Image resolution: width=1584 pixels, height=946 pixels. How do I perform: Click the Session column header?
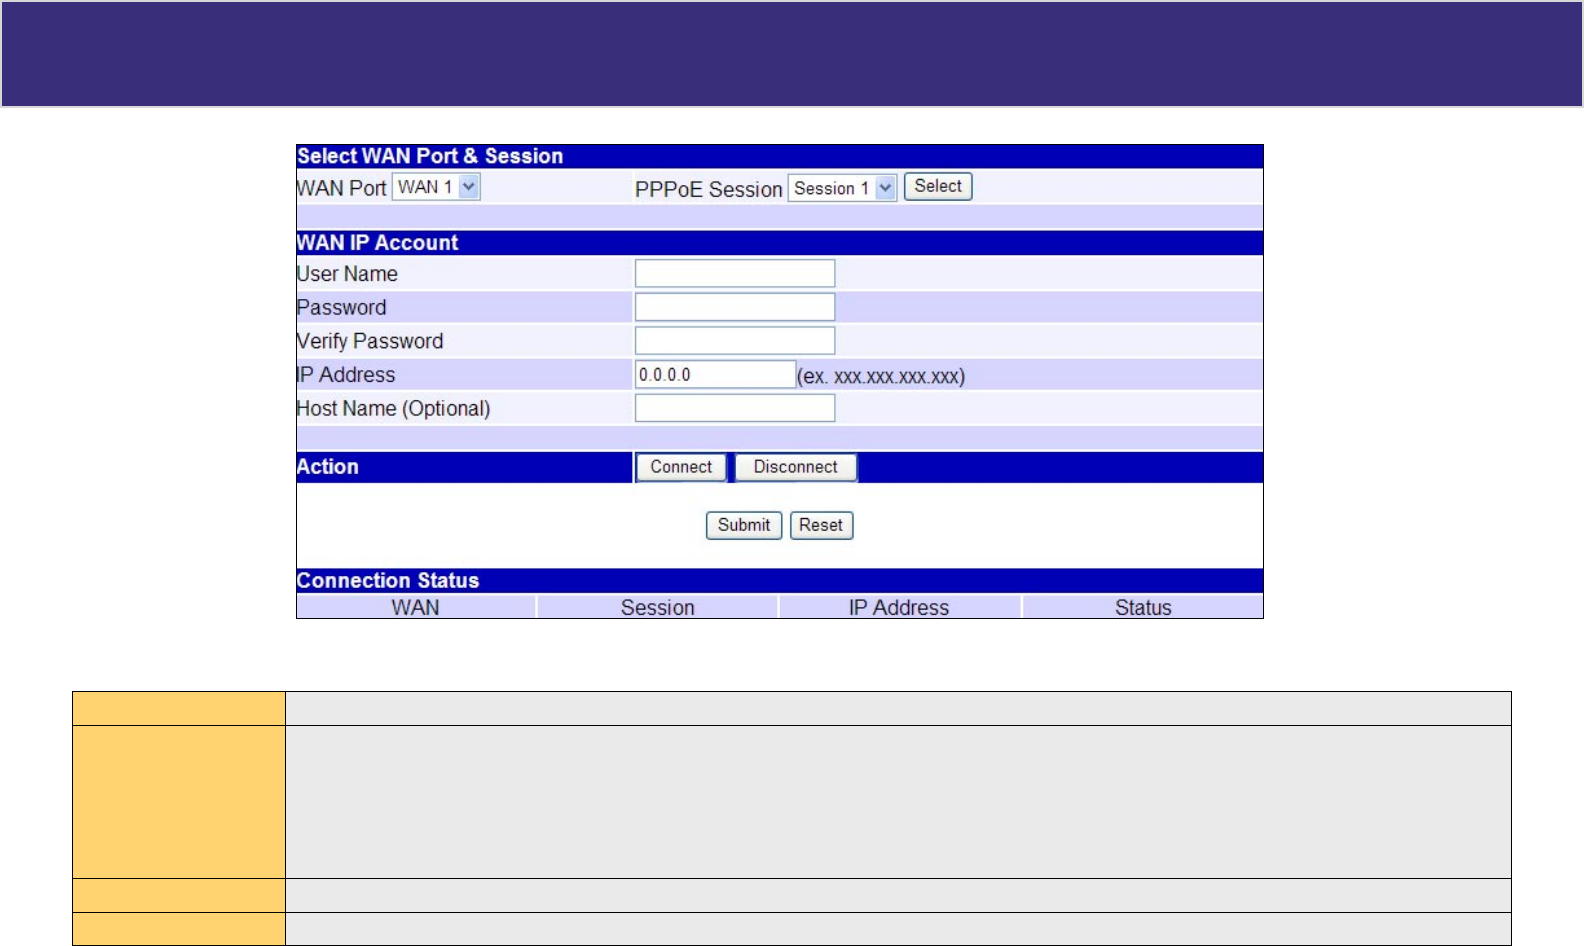tap(657, 607)
